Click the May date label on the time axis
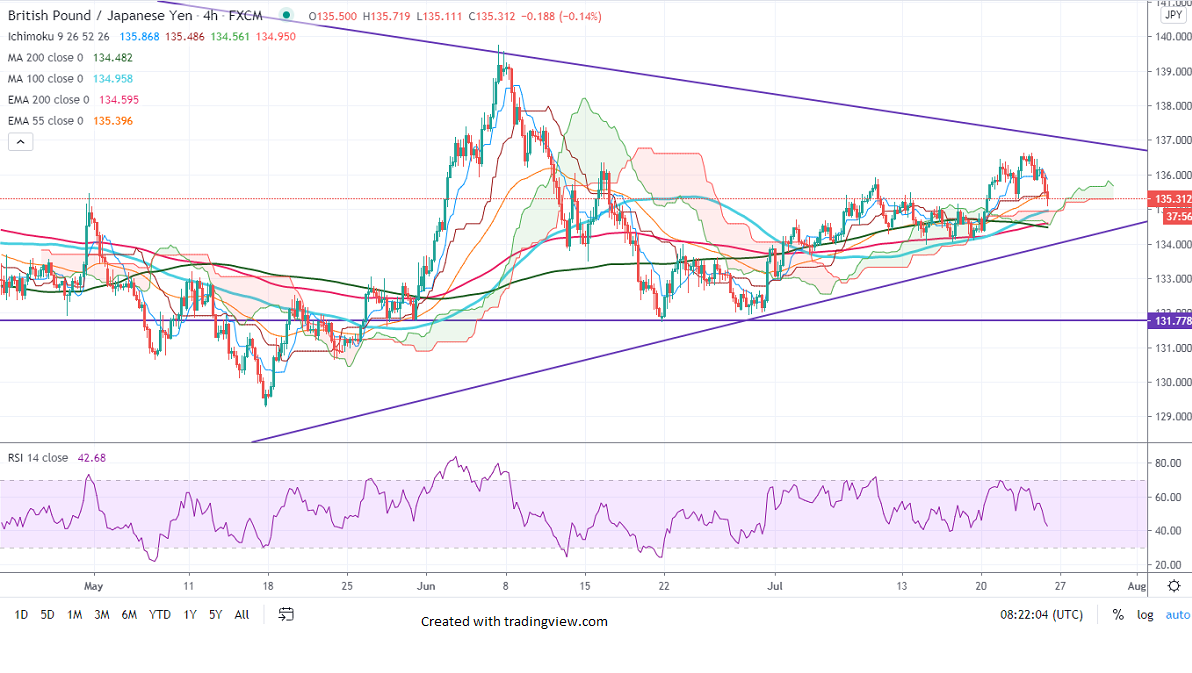Viewport: 1192px width, 673px height. [94, 586]
